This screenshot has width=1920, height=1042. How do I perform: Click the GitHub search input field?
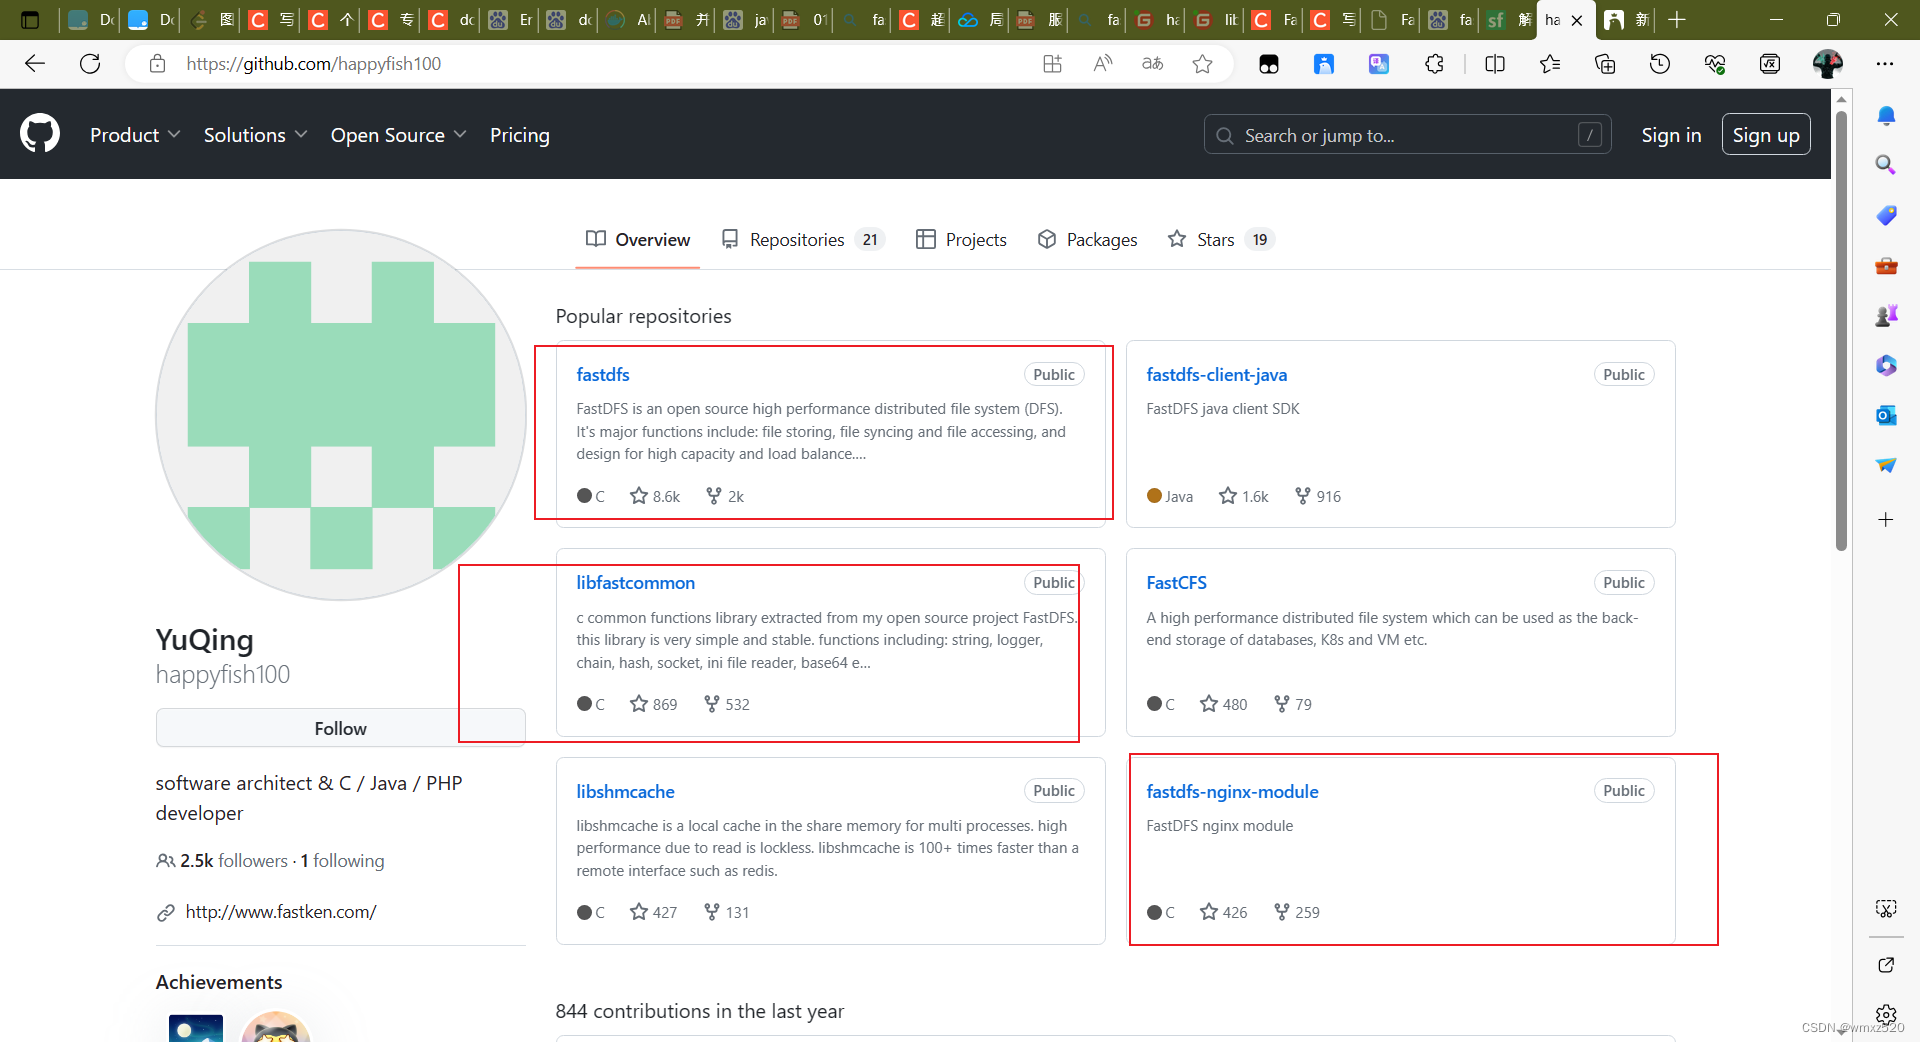coord(1407,135)
